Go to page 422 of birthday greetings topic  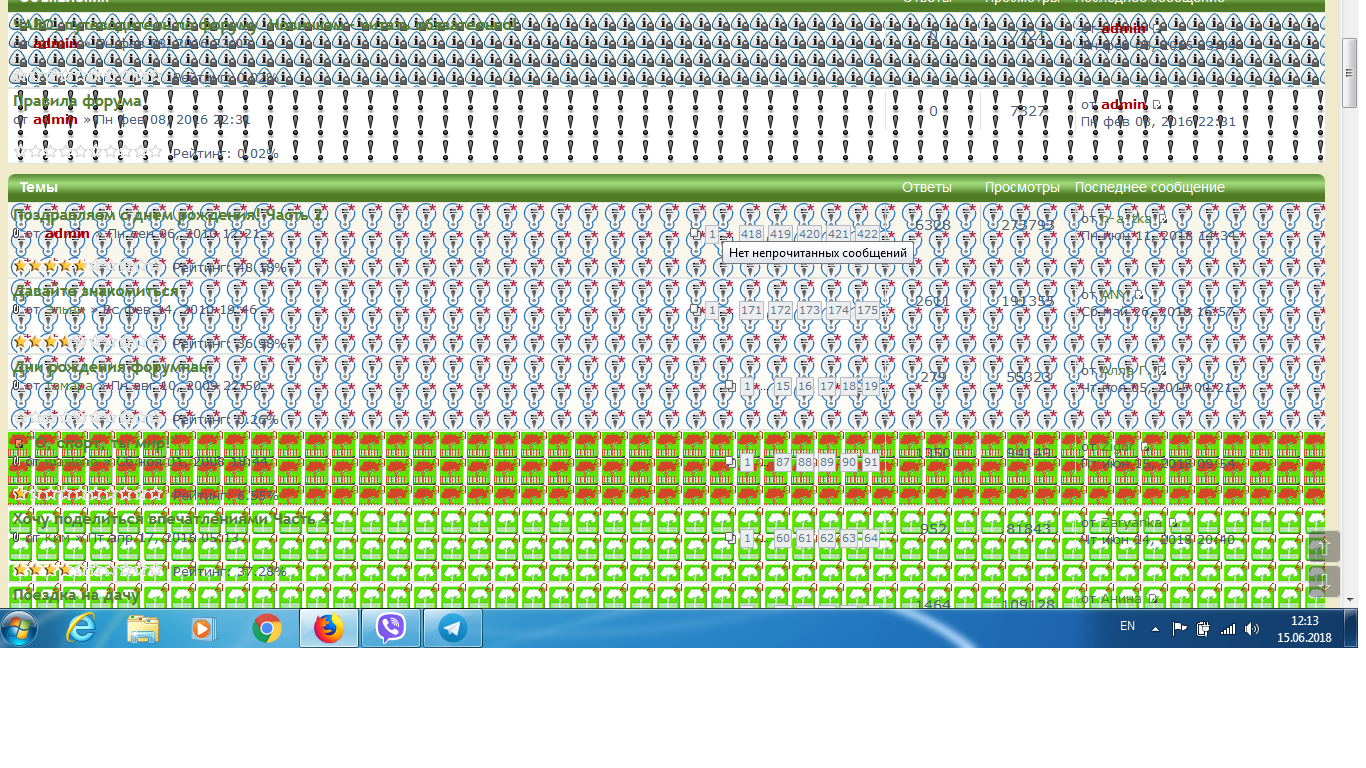click(x=868, y=234)
